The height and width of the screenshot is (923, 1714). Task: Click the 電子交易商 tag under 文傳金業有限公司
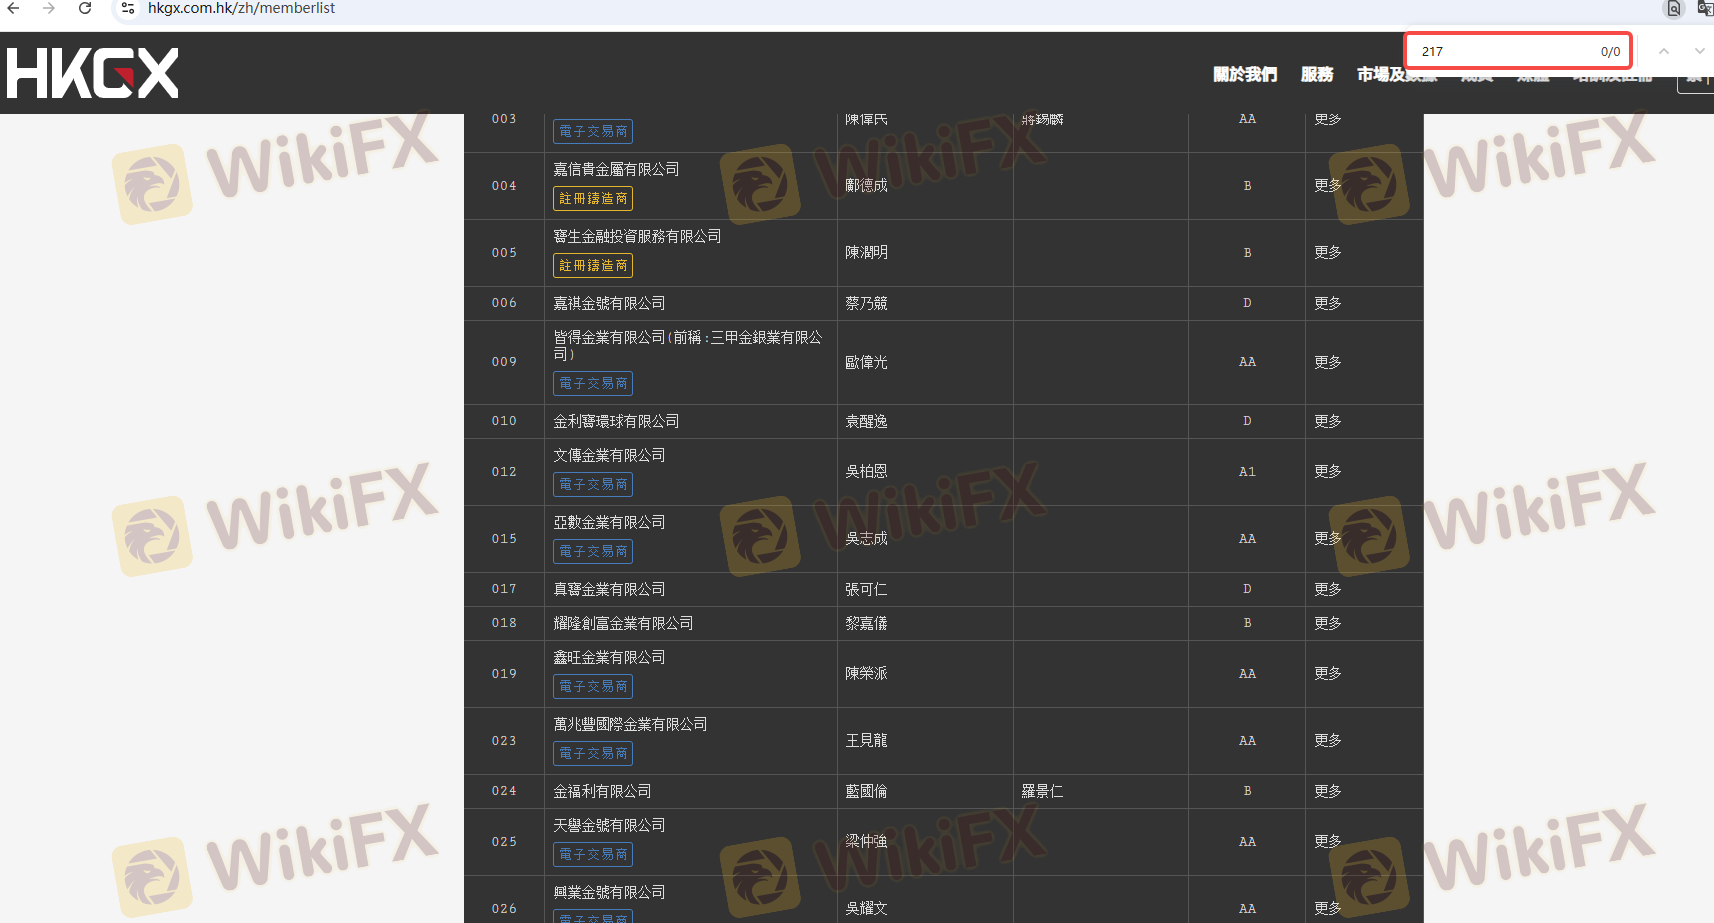coord(593,485)
